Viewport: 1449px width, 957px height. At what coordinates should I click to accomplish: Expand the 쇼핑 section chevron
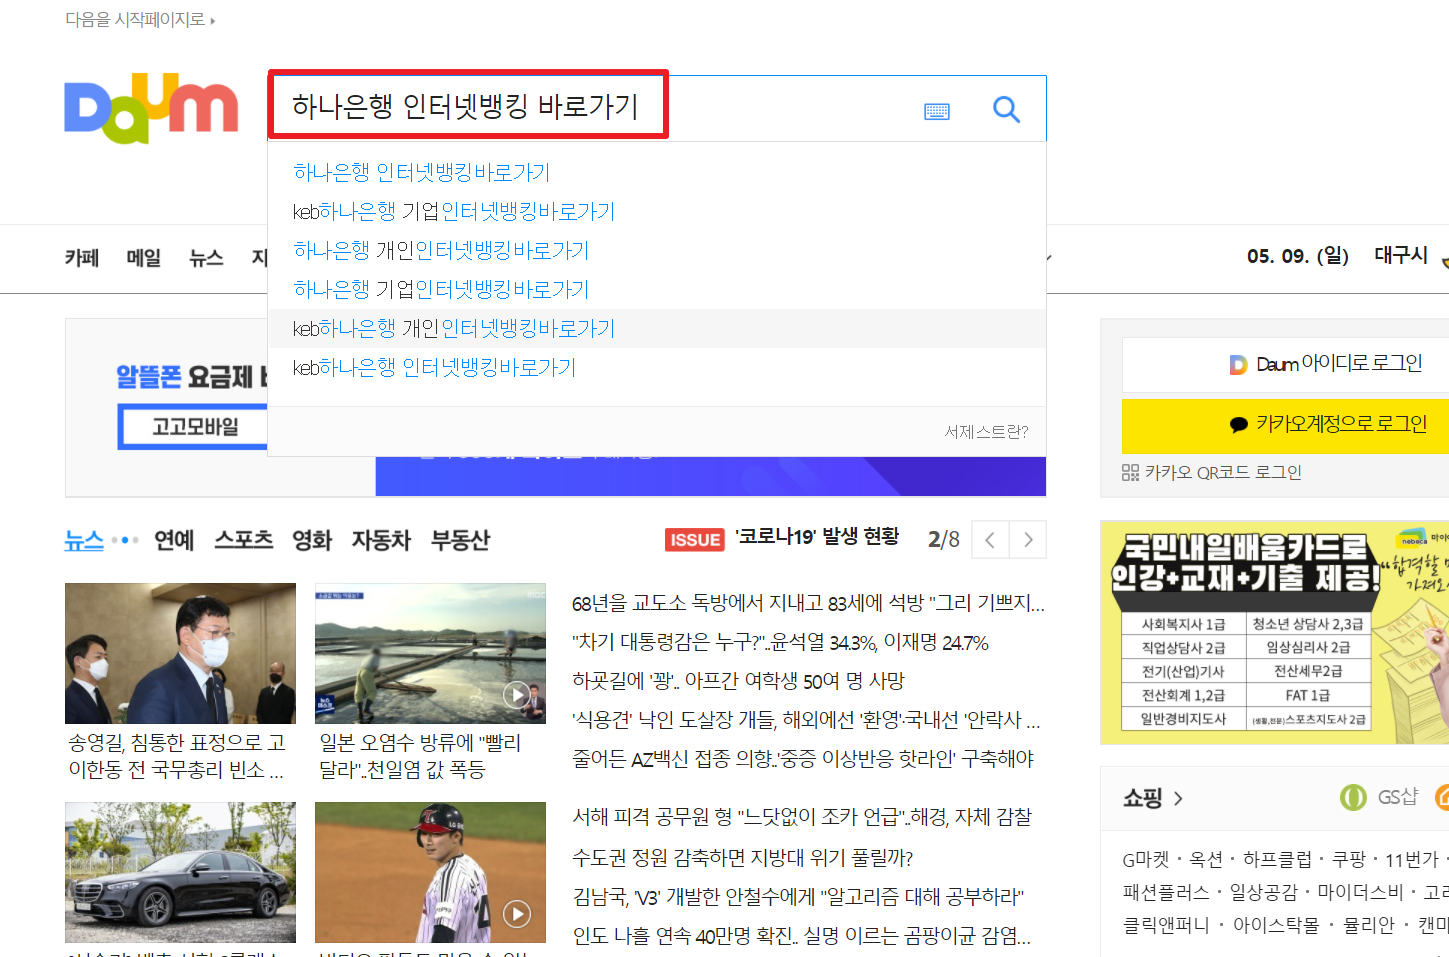[x=1178, y=798]
